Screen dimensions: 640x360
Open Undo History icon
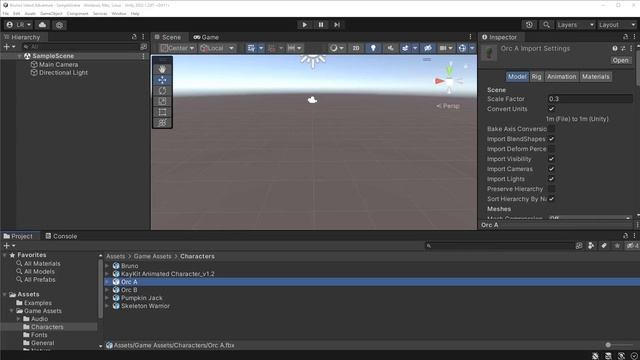coord(529,25)
